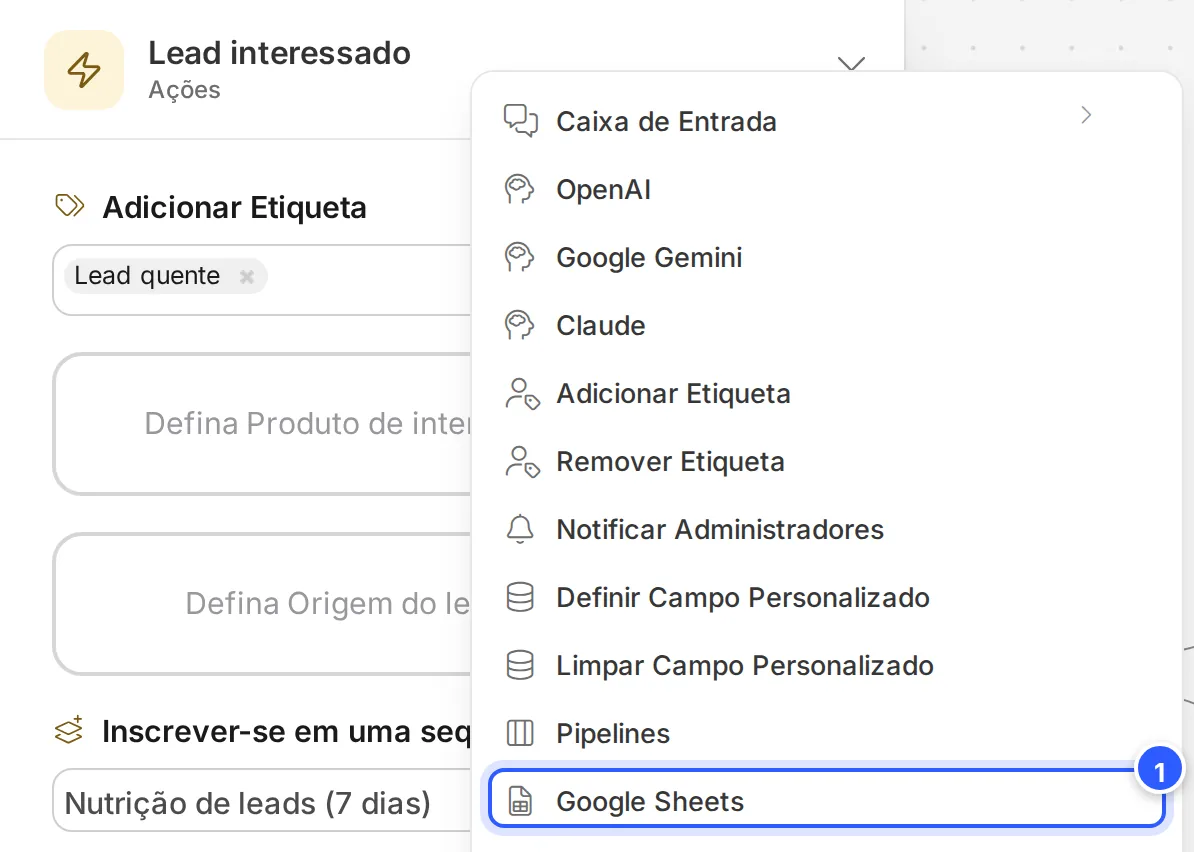Image resolution: width=1194 pixels, height=852 pixels.
Task: Click the Adicionar Etiqueta person-tag icon in menu
Action: pyautogui.click(x=522, y=394)
